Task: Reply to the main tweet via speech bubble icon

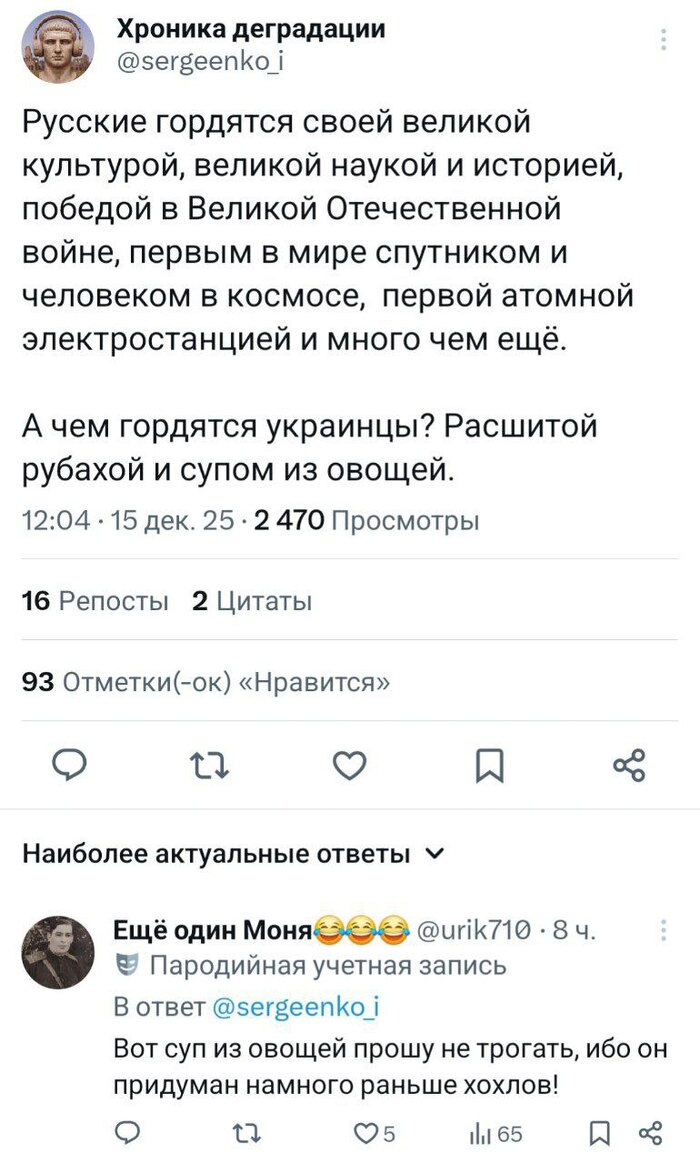Action: coord(71,766)
